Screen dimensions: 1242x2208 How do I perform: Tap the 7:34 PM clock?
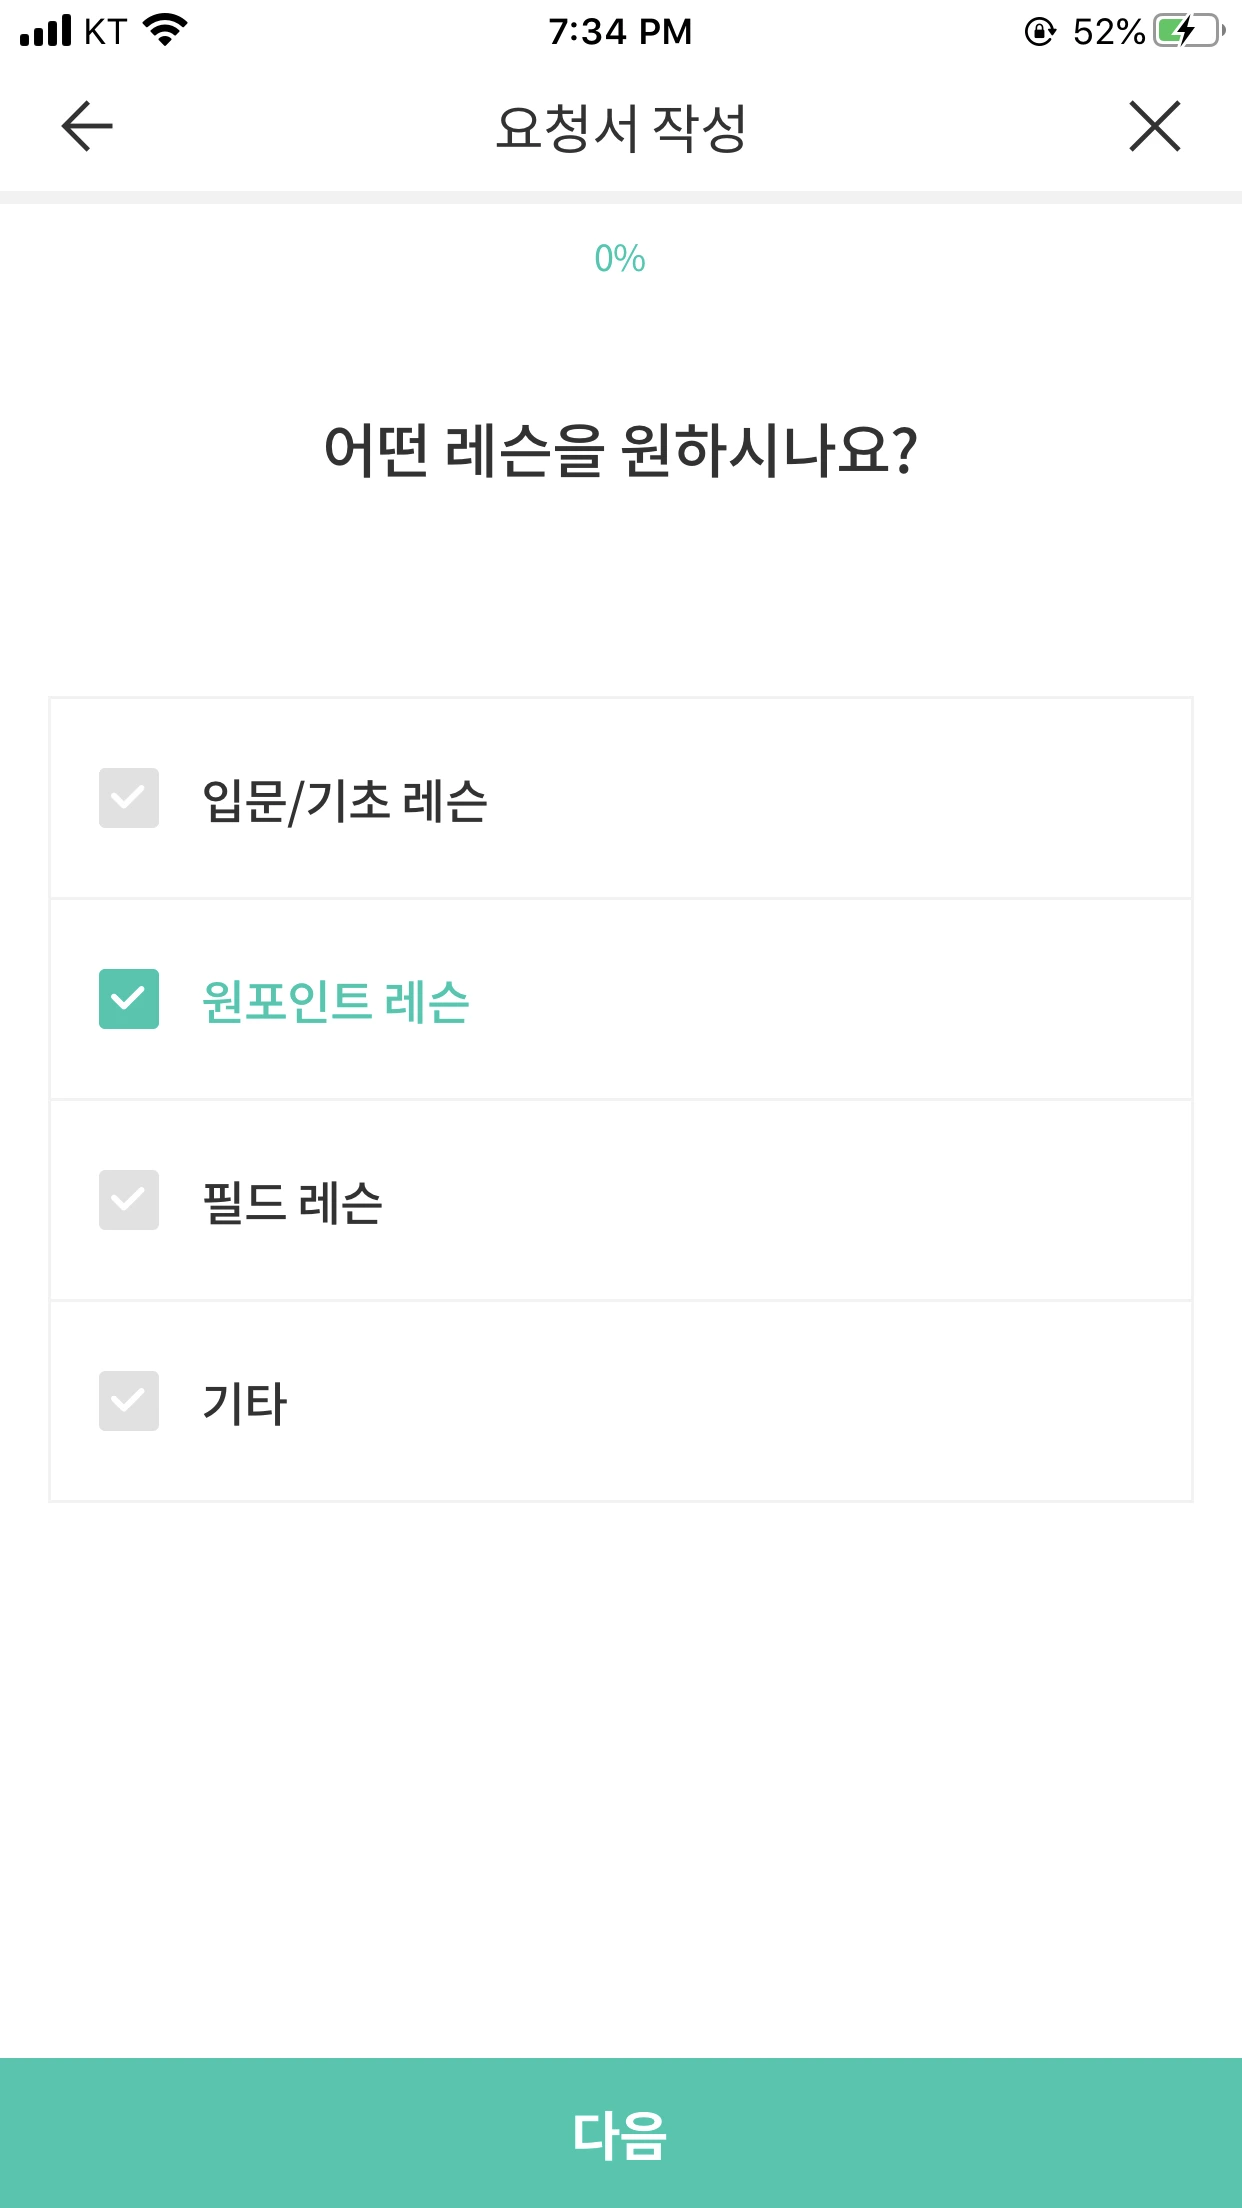620,32
